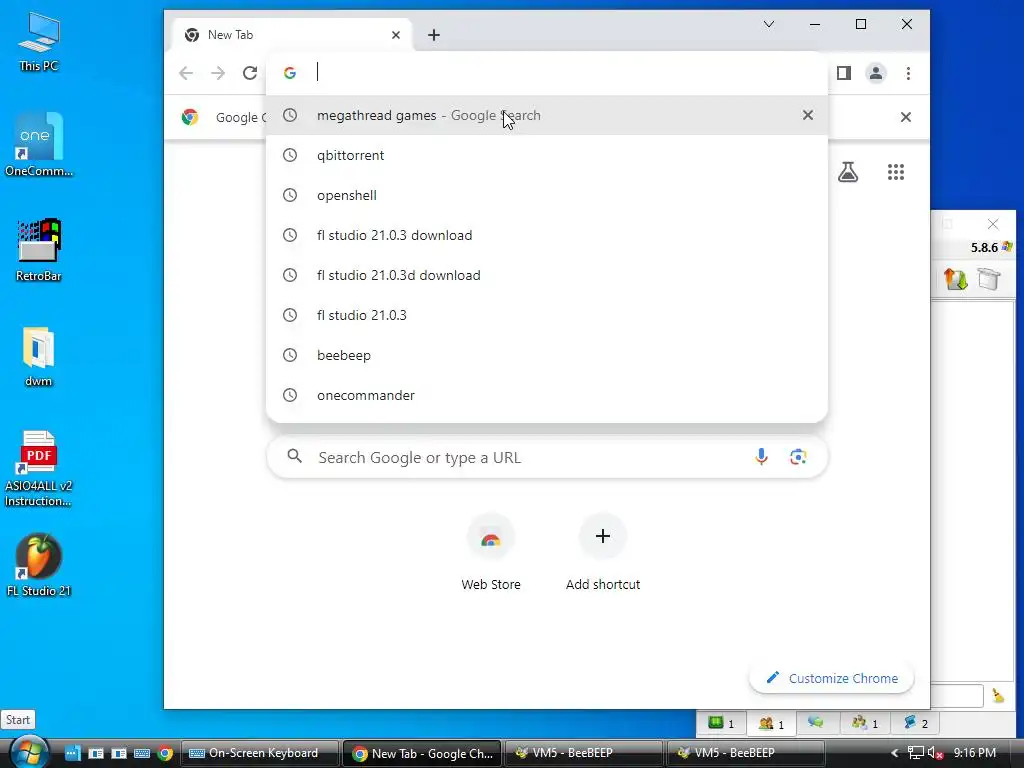The image size is (1024, 768).
Task: Close the New Tab tab
Action: pyautogui.click(x=396, y=35)
